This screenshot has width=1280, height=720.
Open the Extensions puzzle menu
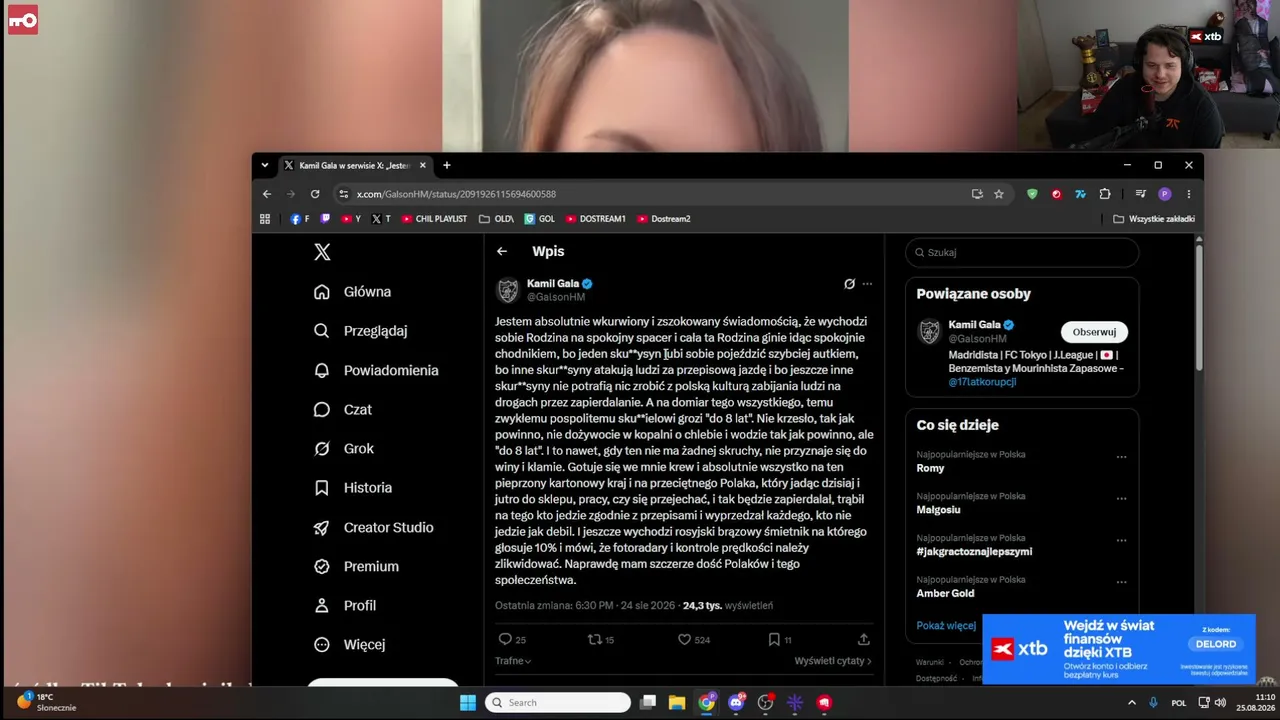pyautogui.click(x=1105, y=194)
